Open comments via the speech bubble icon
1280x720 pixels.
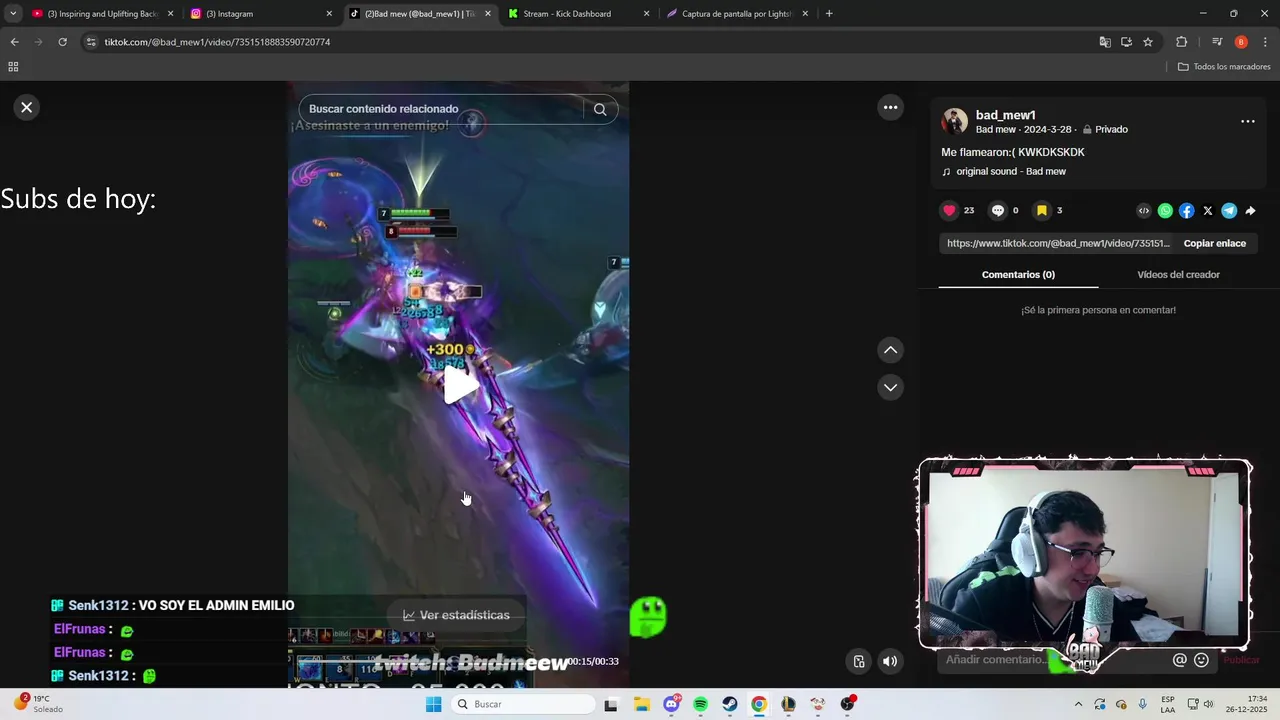(x=997, y=210)
